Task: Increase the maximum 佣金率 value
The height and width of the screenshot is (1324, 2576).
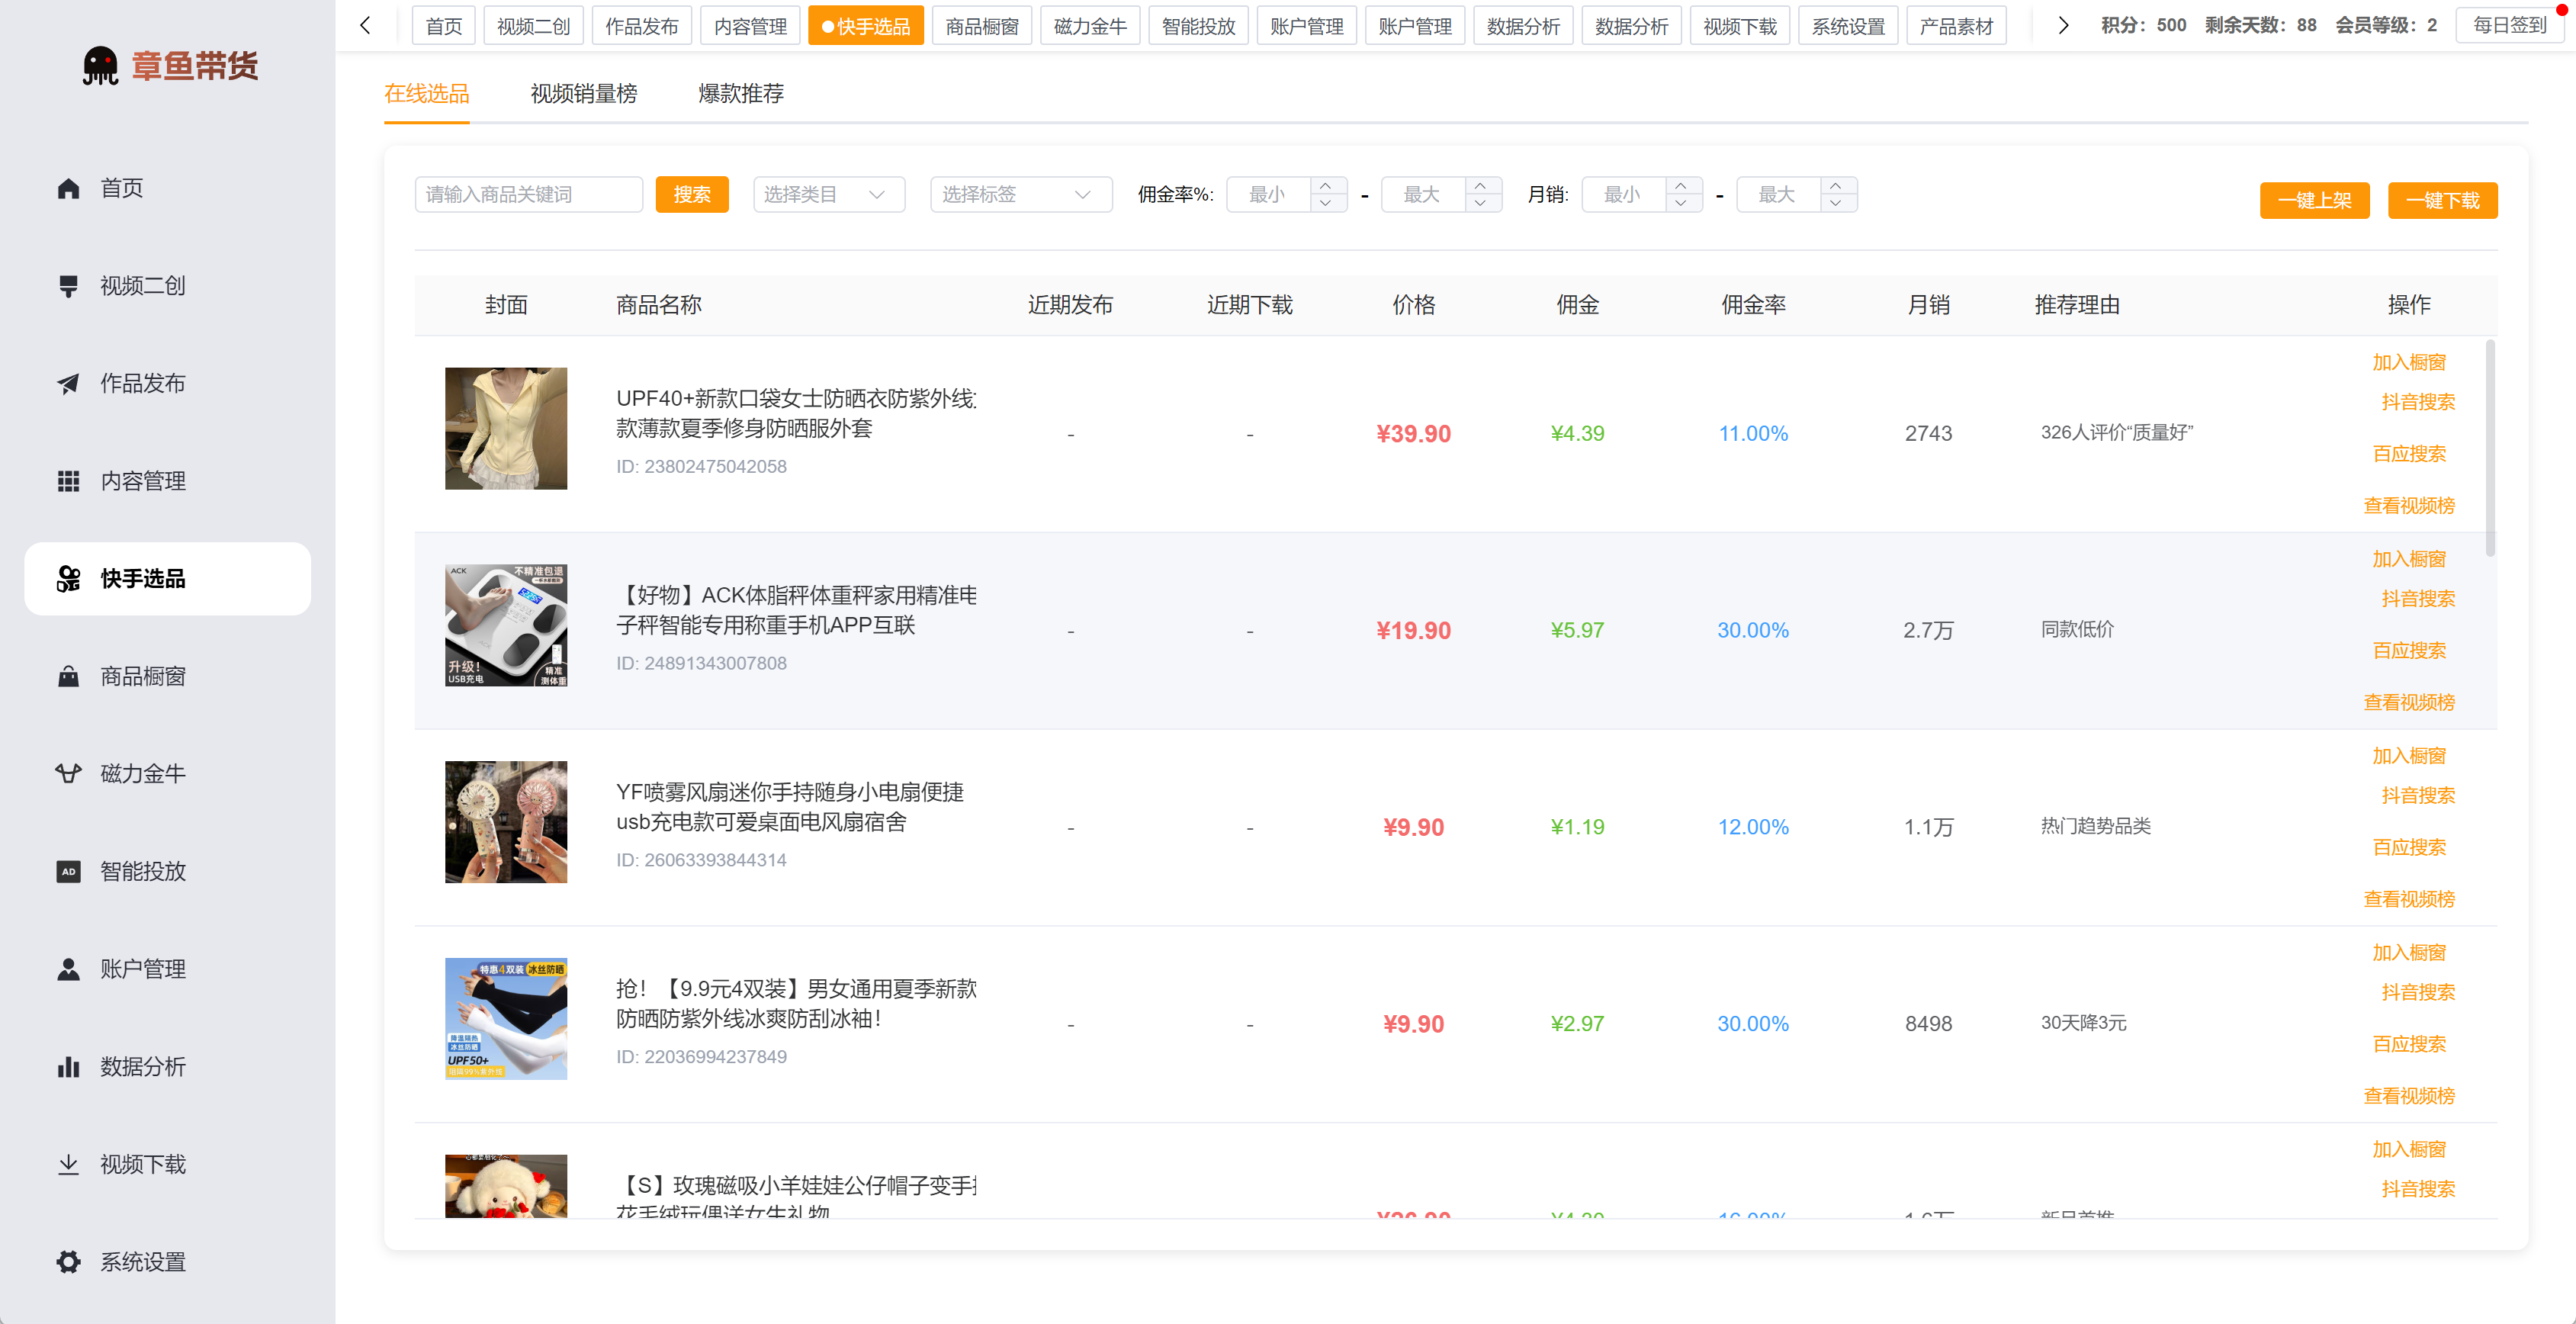Action: [x=1480, y=186]
